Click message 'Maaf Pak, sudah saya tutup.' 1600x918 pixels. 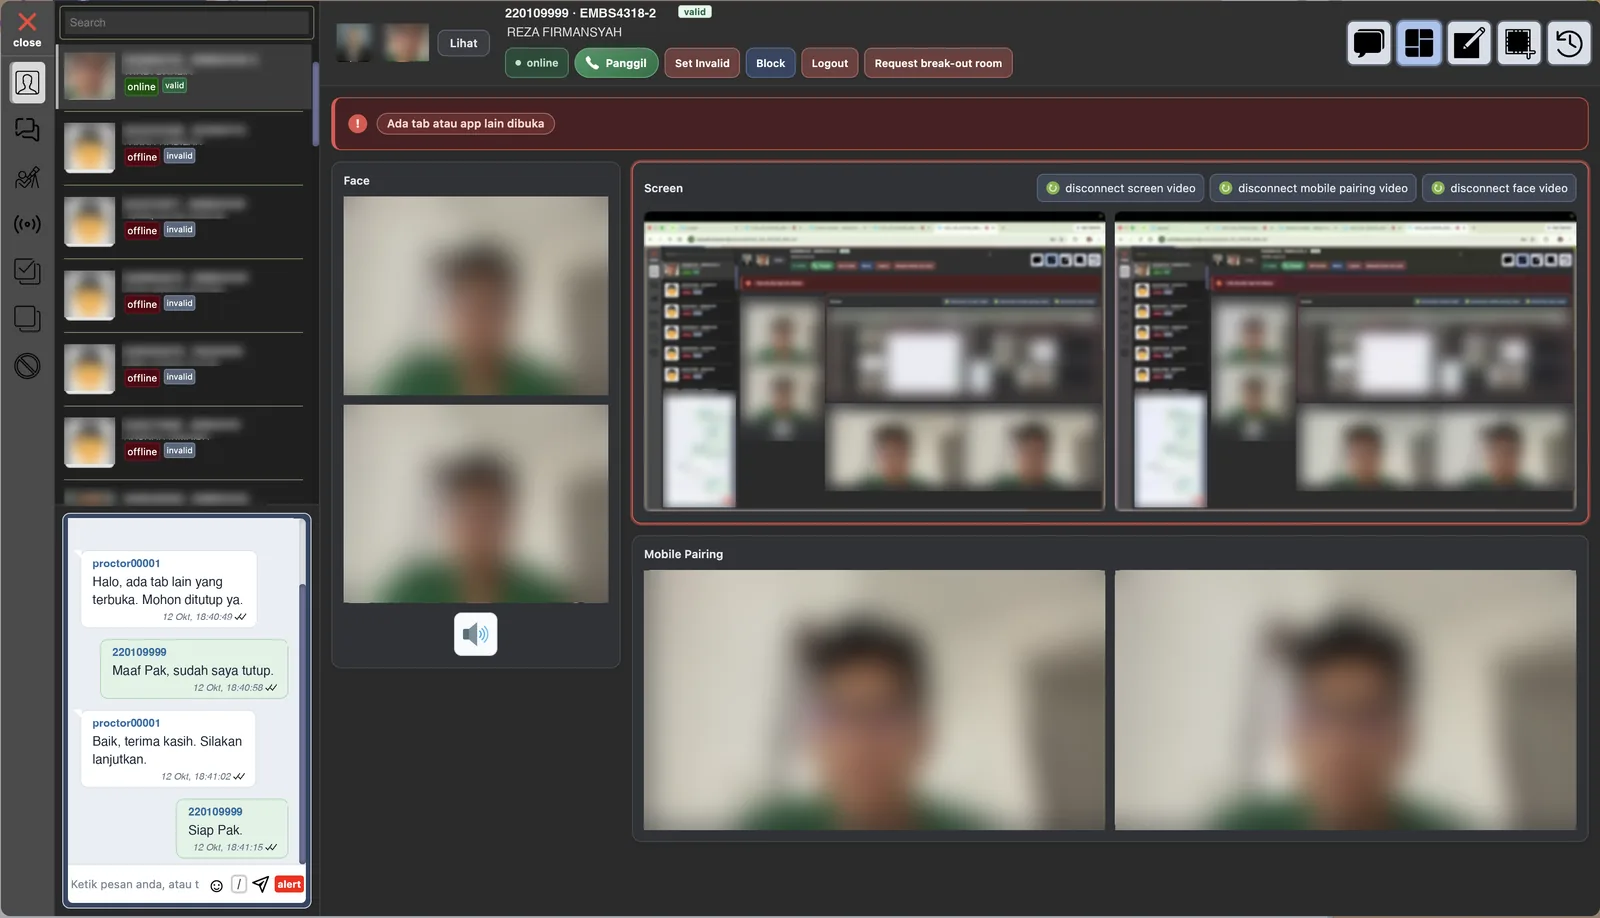click(x=193, y=670)
